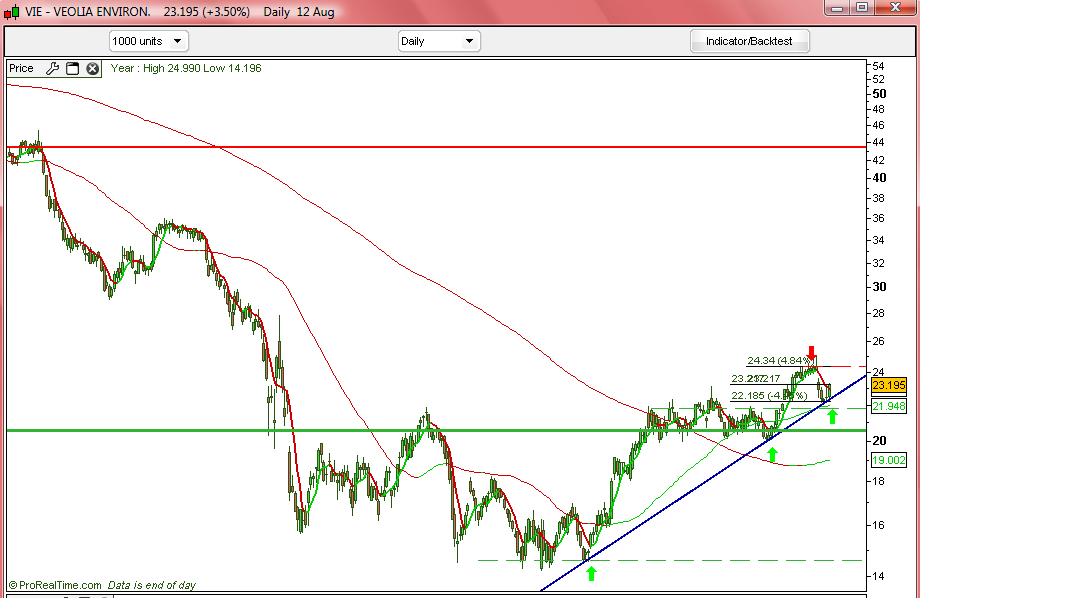Image resolution: width=1078 pixels, height=611 pixels.
Task: Open the price settings wrench icon
Action: point(52,68)
